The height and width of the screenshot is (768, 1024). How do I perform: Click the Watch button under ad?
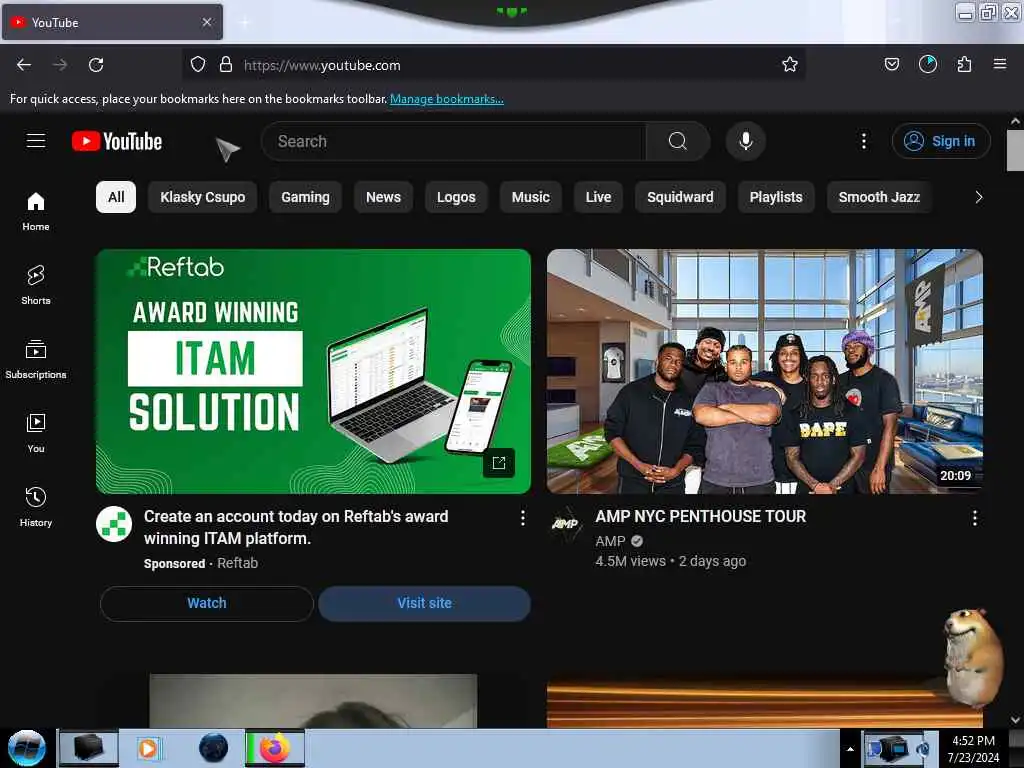tap(207, 603)
